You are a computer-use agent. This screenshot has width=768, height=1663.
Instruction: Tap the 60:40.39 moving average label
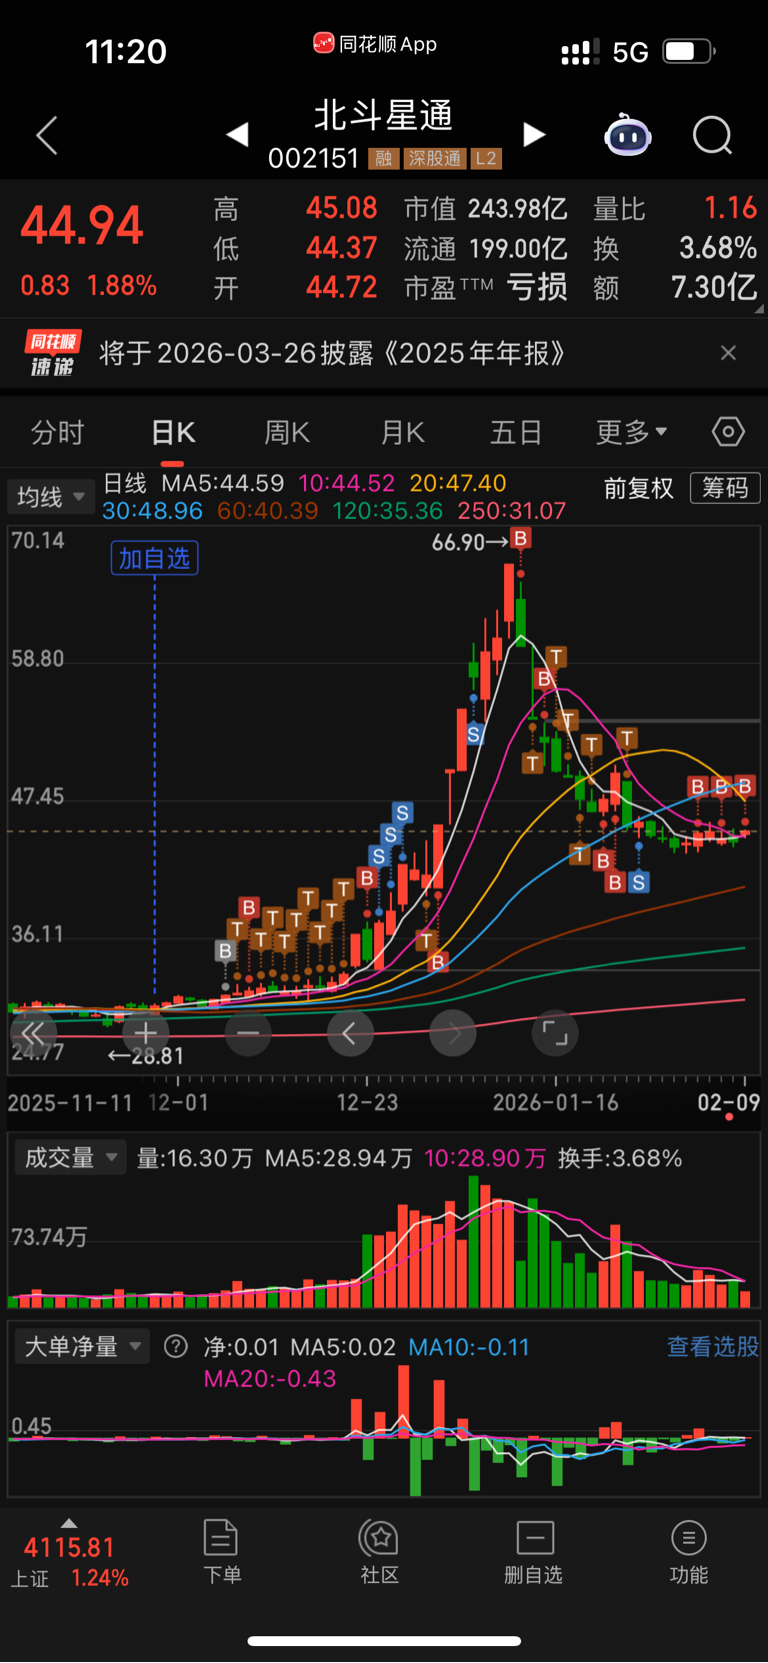(268, 511)
